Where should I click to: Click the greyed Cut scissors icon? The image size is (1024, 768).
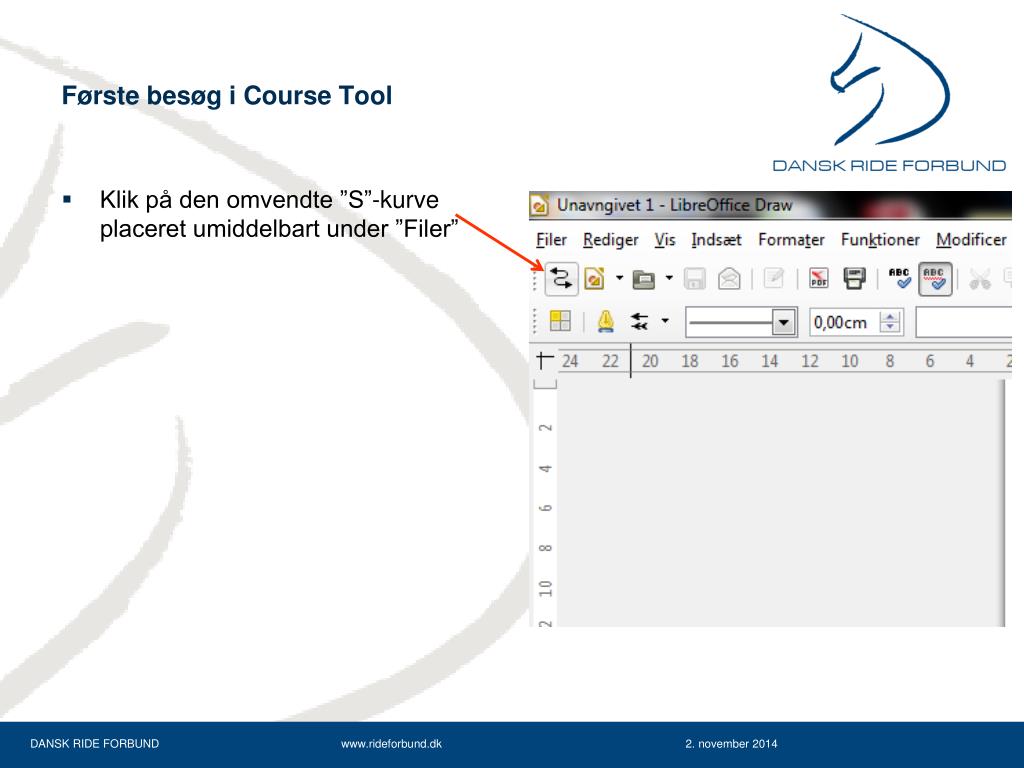pos(980,280)
